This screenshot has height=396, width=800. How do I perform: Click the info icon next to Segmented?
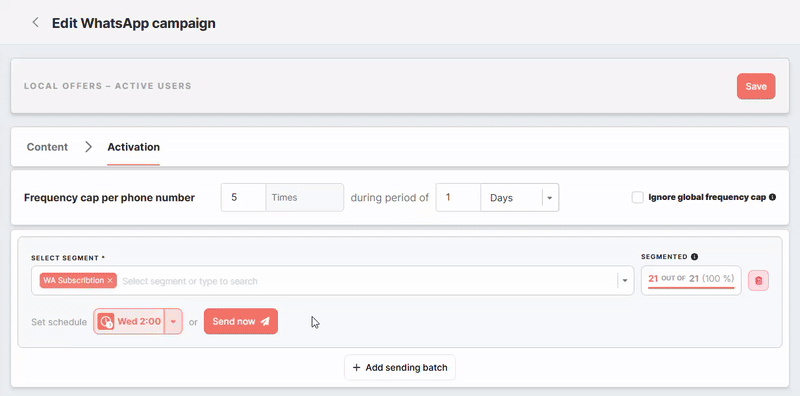(694, 257)
